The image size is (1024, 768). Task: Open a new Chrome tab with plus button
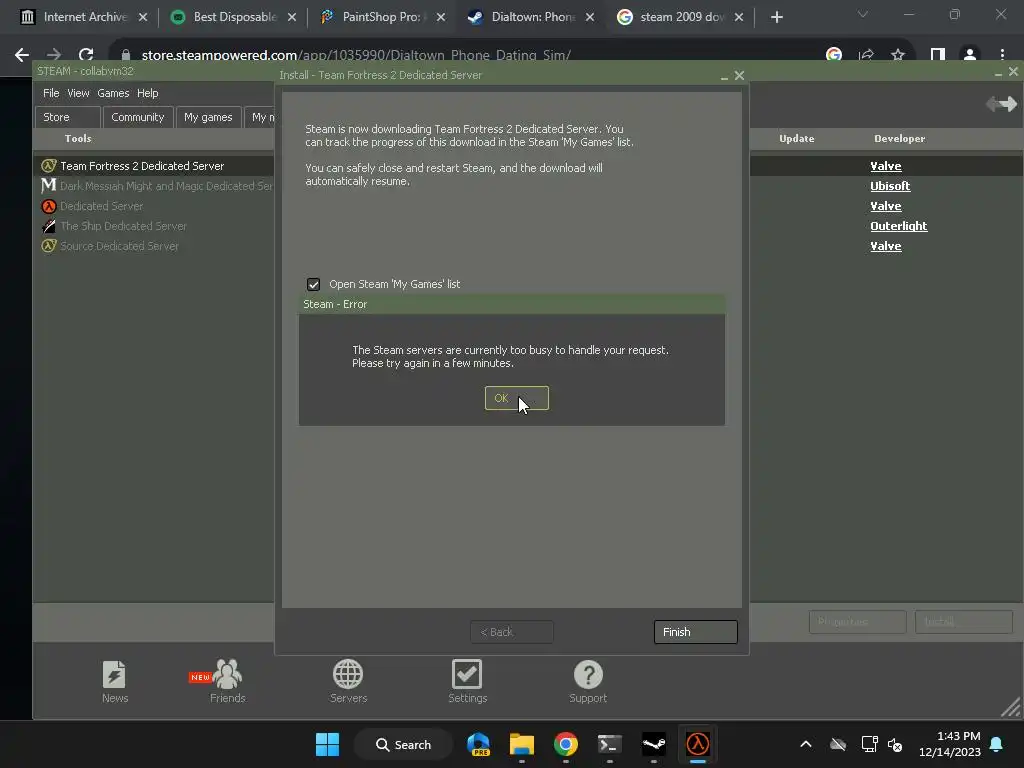point(776,17)
